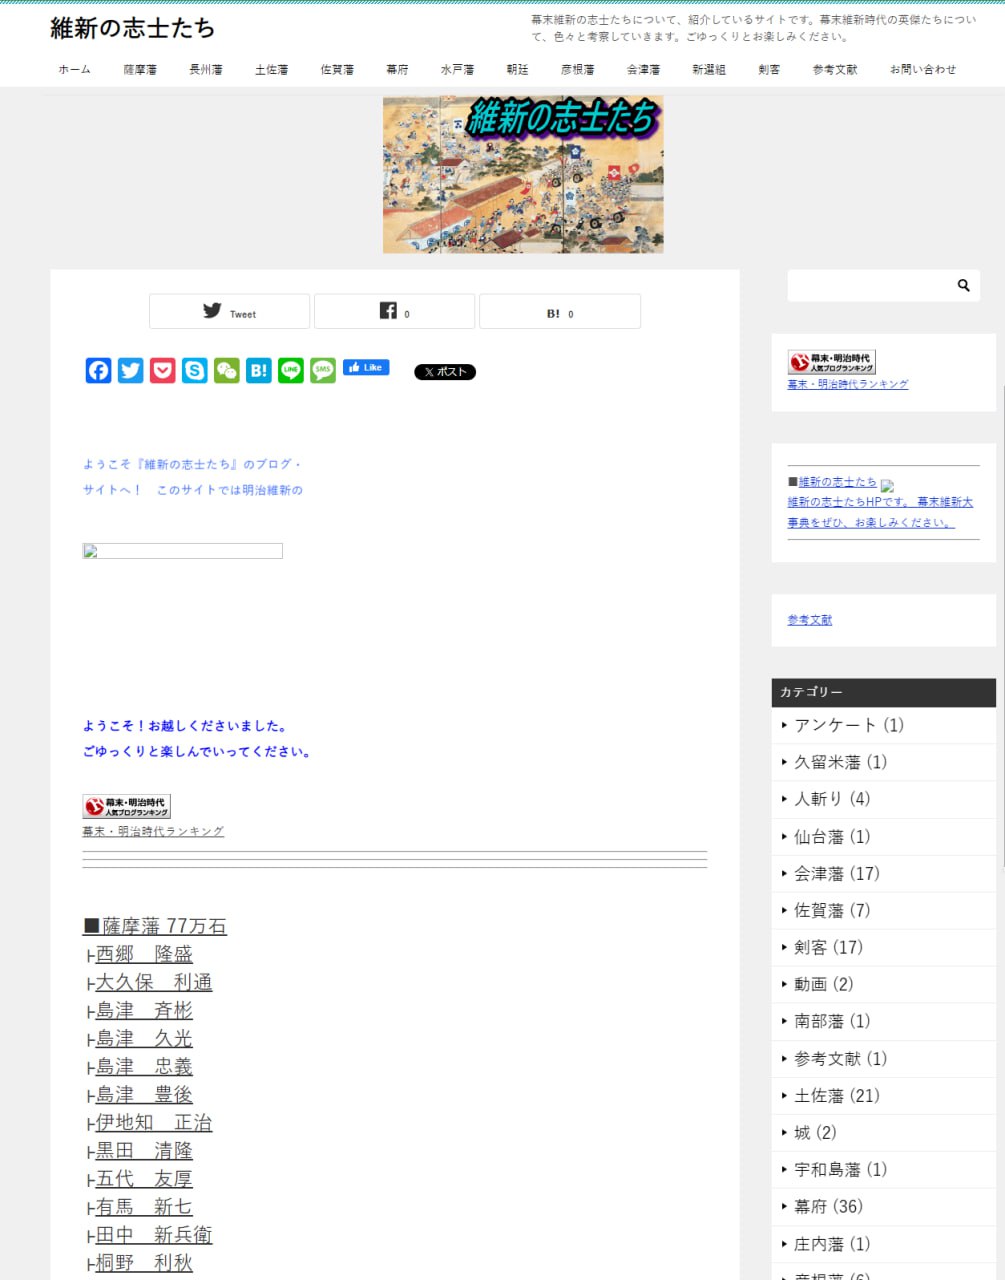Screen dimensions: 1005x1280
Task: Open the 大久保 利通 link
Action: (154, 982)
